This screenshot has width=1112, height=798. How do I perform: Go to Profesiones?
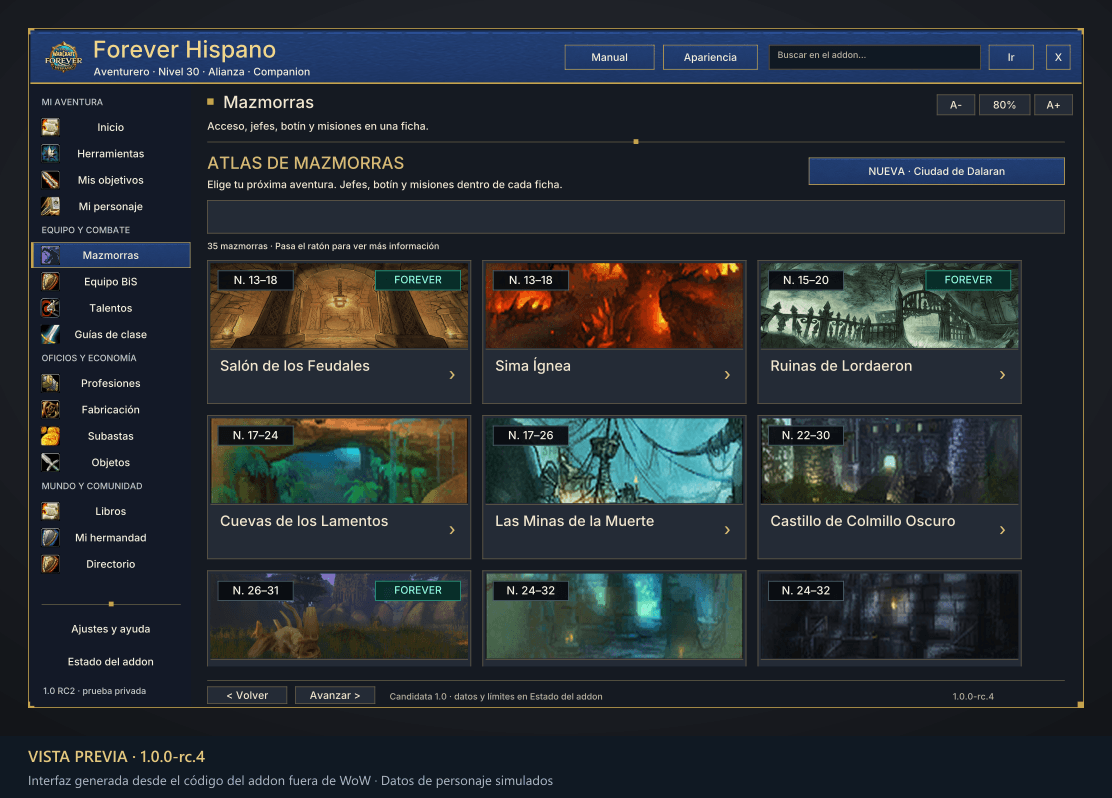pos(111,383)
